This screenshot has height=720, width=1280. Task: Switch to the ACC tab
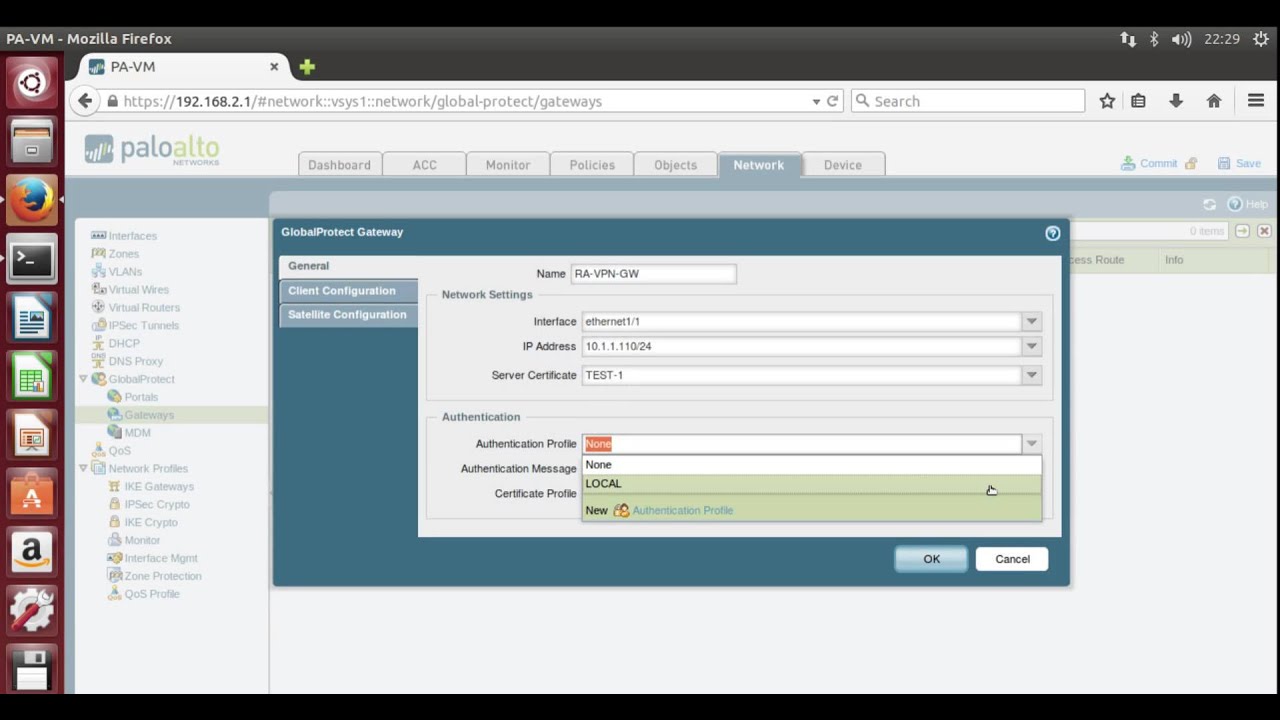425,165
